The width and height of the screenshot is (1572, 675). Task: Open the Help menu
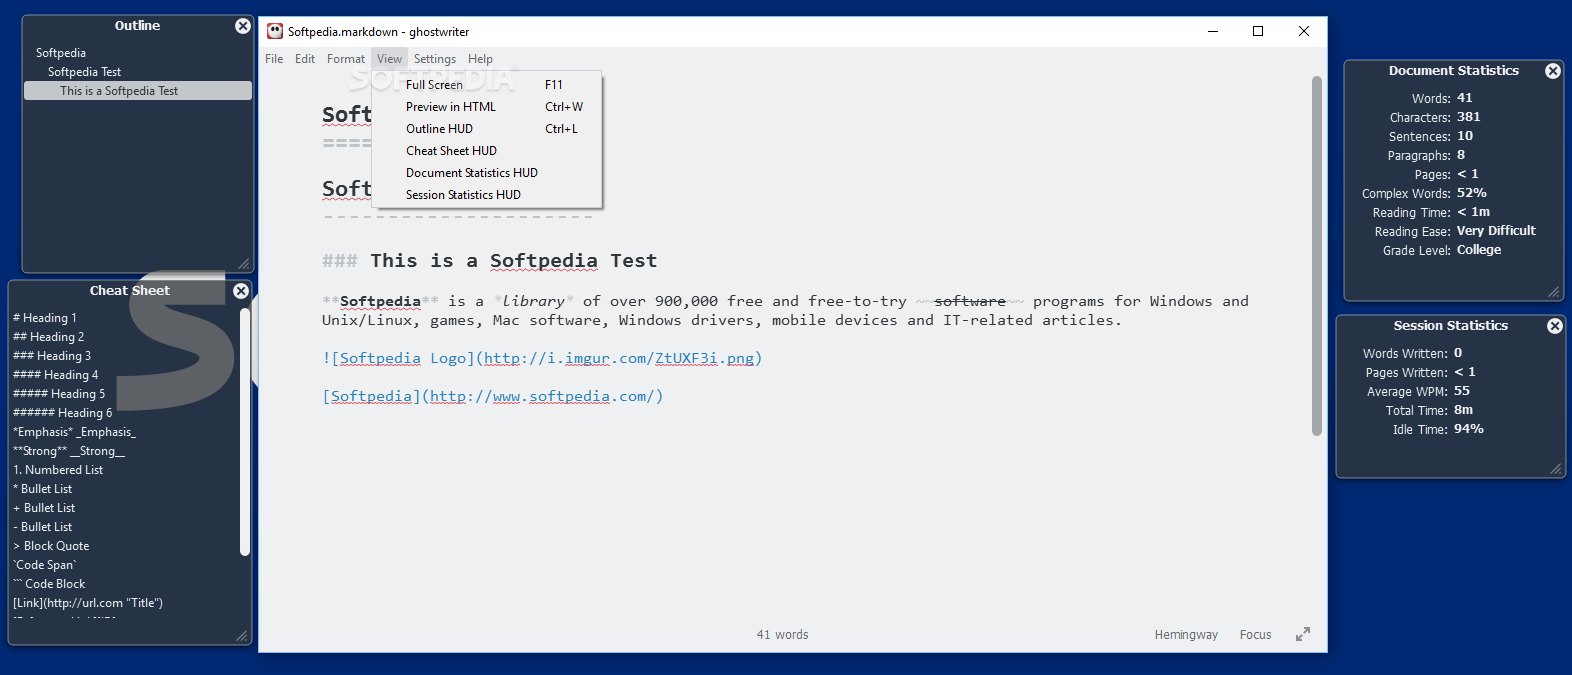[x=480, y=59]
